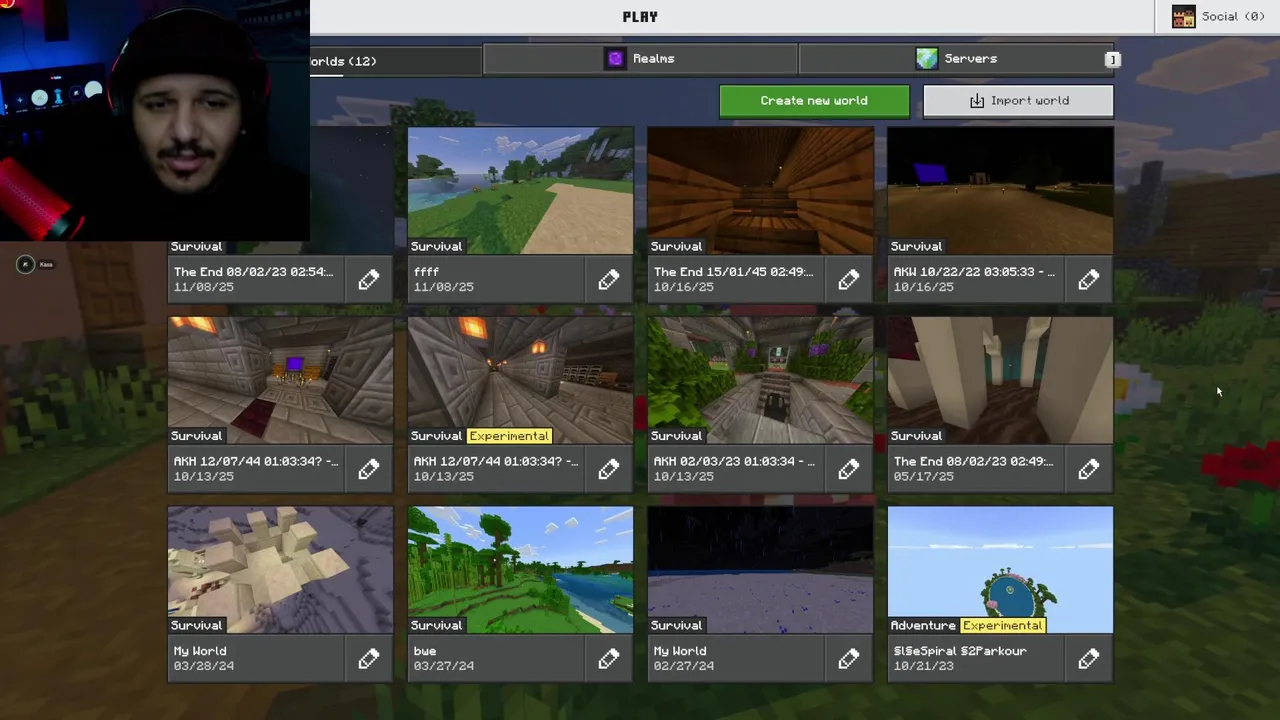Click the Experimental tag on Spiral Parkour
This screenshot has width=1280, height=720.
click(x=1003, y=626)
